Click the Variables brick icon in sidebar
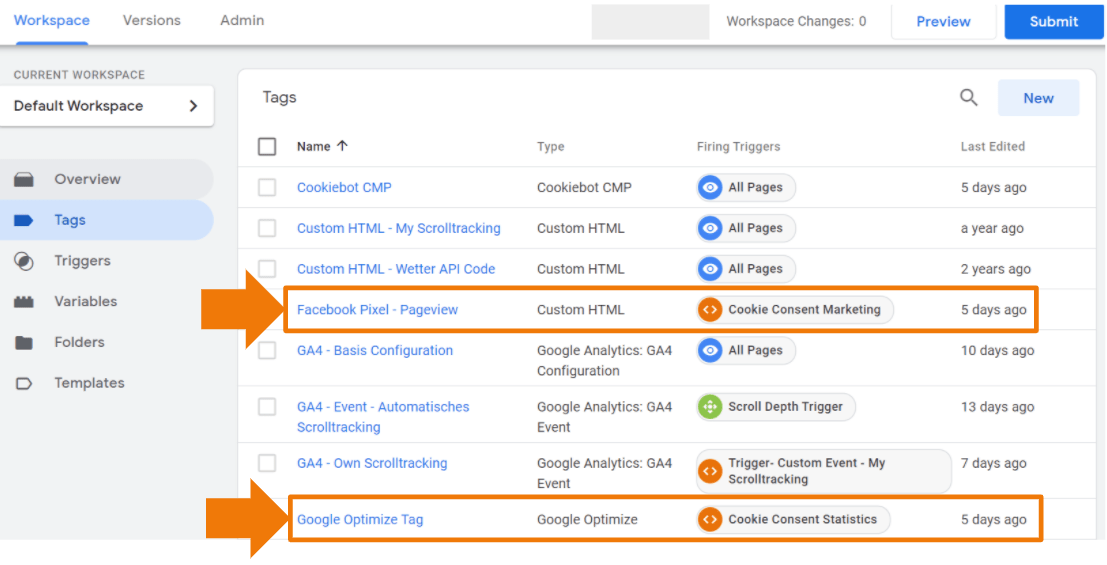1107x565 pixels. 24,302
